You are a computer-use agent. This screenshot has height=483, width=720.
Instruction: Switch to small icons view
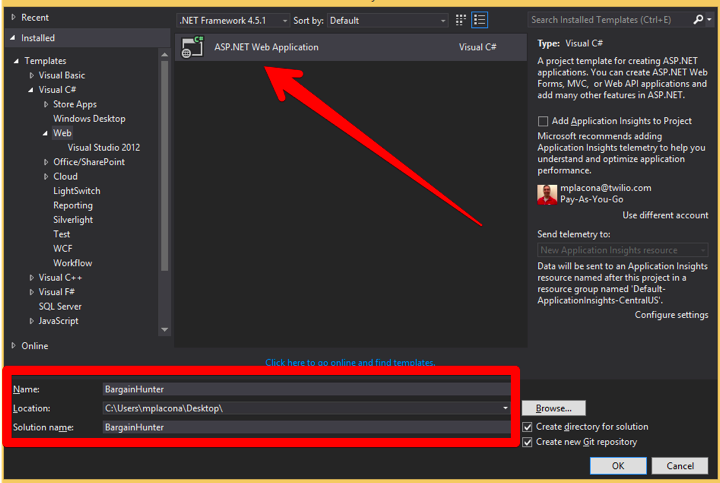(461, 20)
